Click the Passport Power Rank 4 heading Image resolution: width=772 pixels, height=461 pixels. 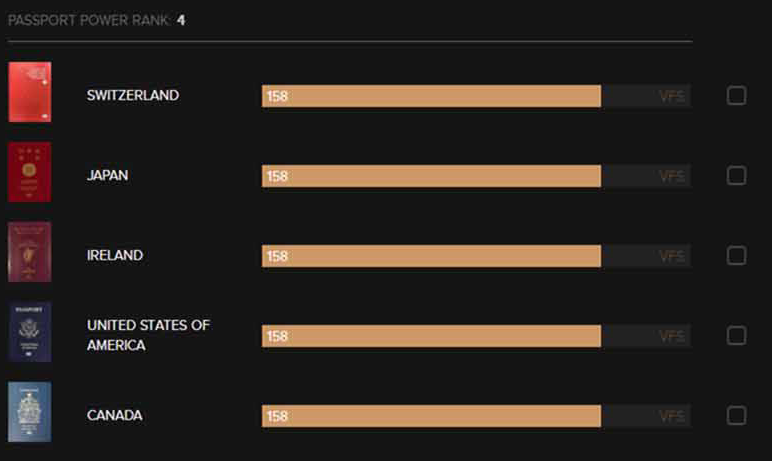point(96,20)
